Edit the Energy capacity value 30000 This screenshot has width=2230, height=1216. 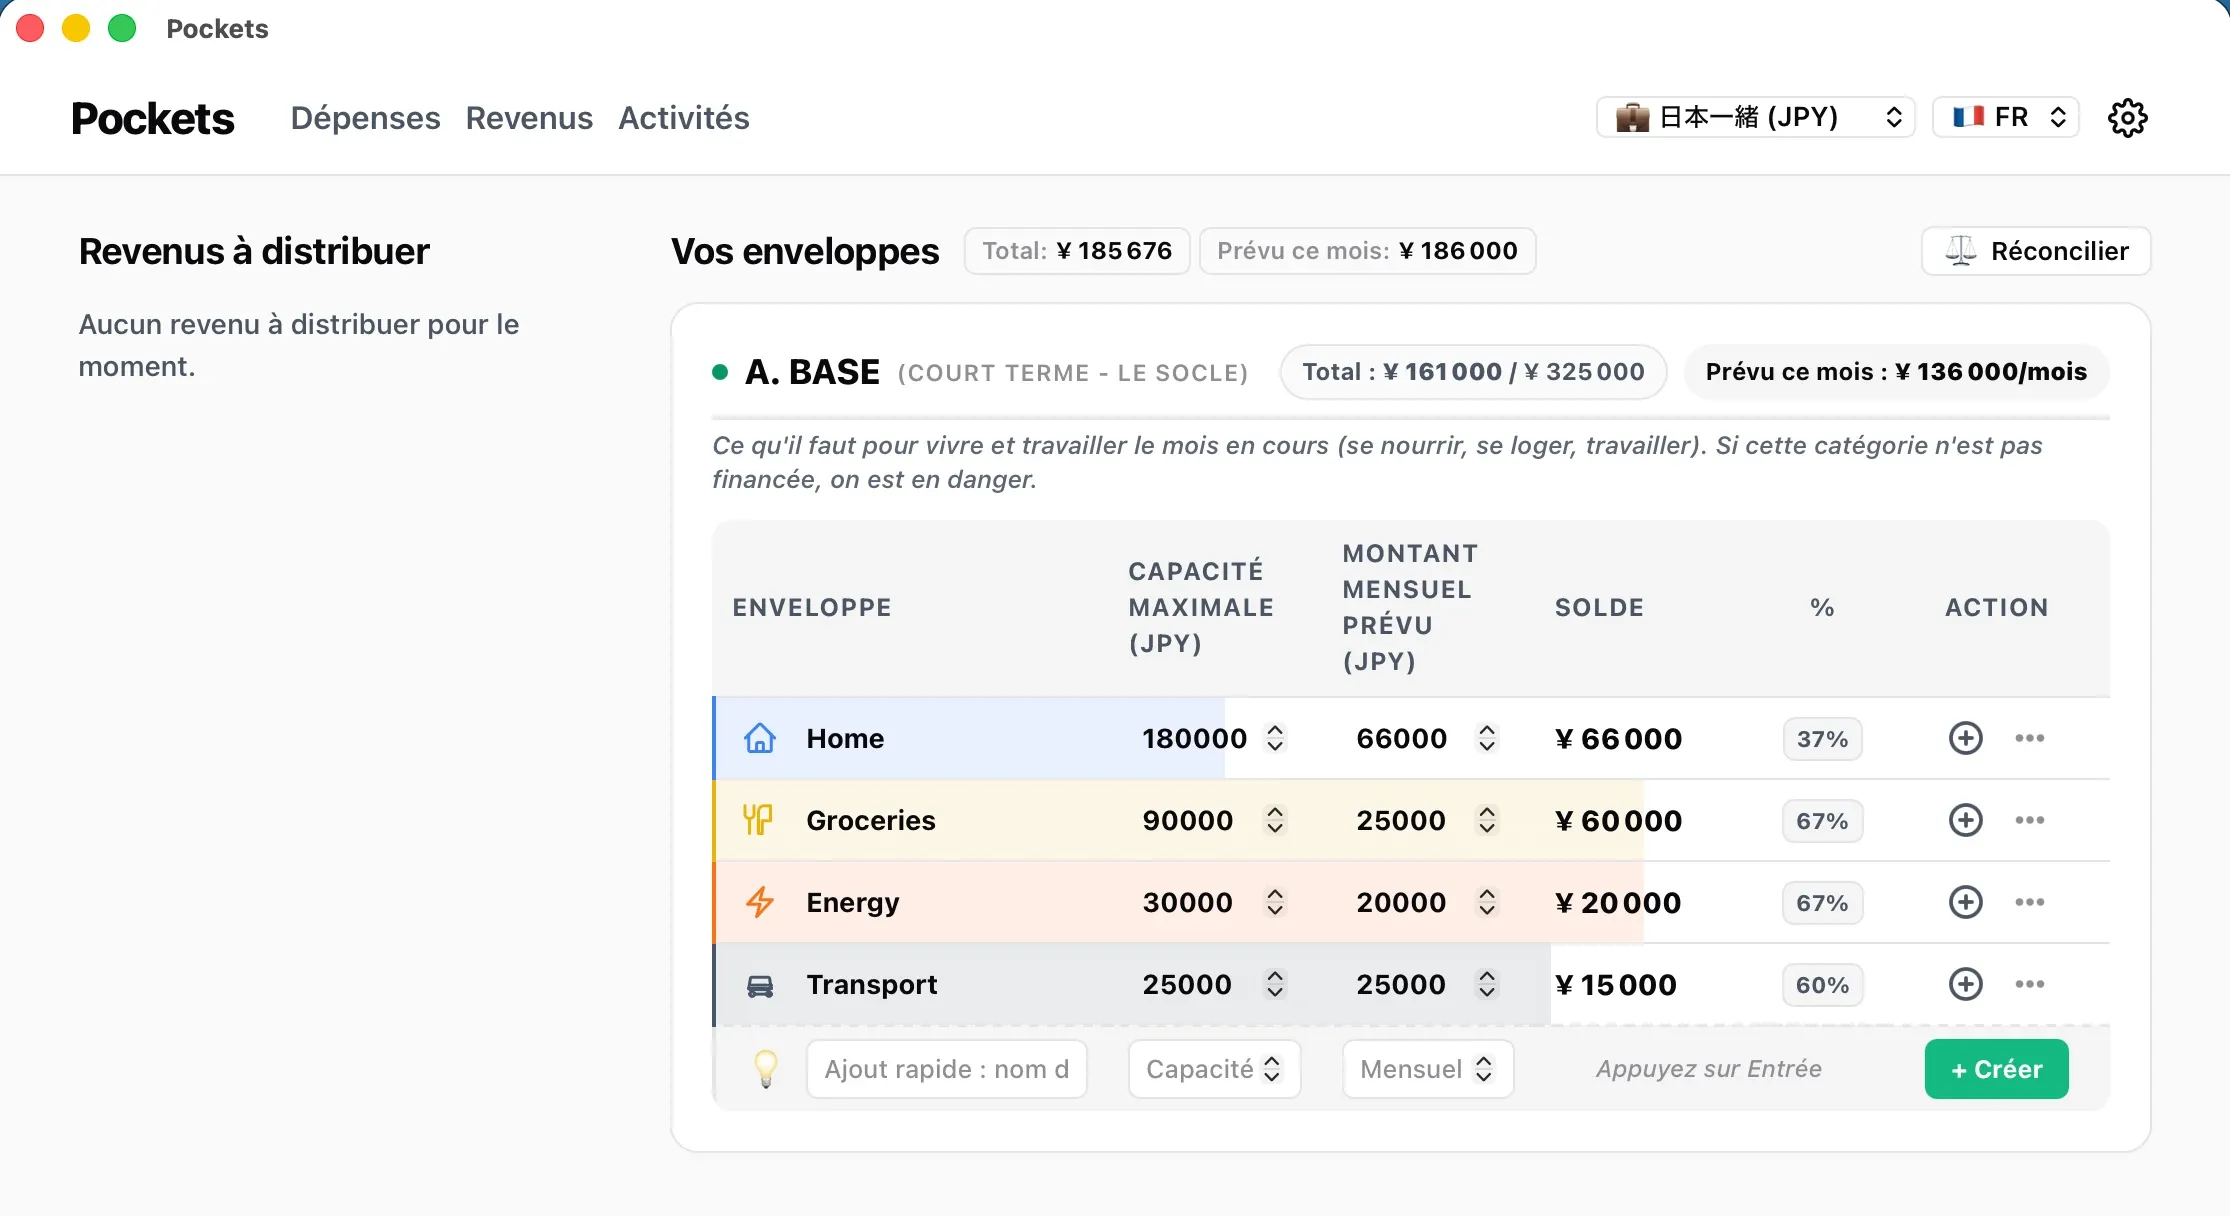pos(1187,902)
